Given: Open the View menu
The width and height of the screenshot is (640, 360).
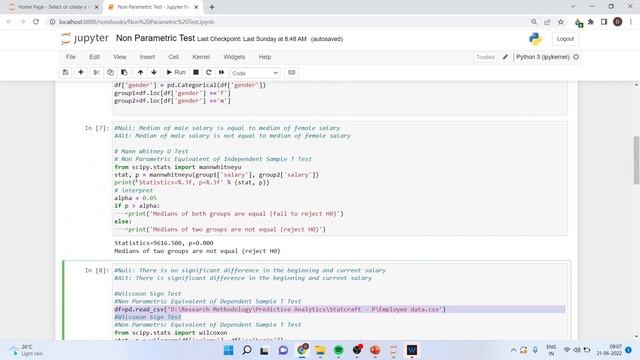Looking at the screenshot, I should point(120,57).
